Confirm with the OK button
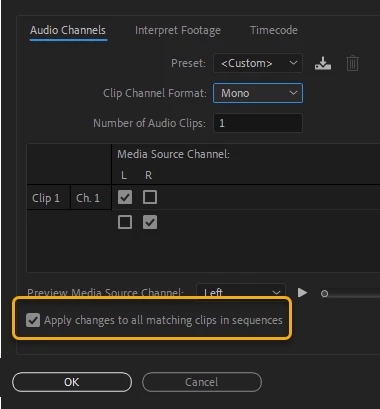 [72, 382]
